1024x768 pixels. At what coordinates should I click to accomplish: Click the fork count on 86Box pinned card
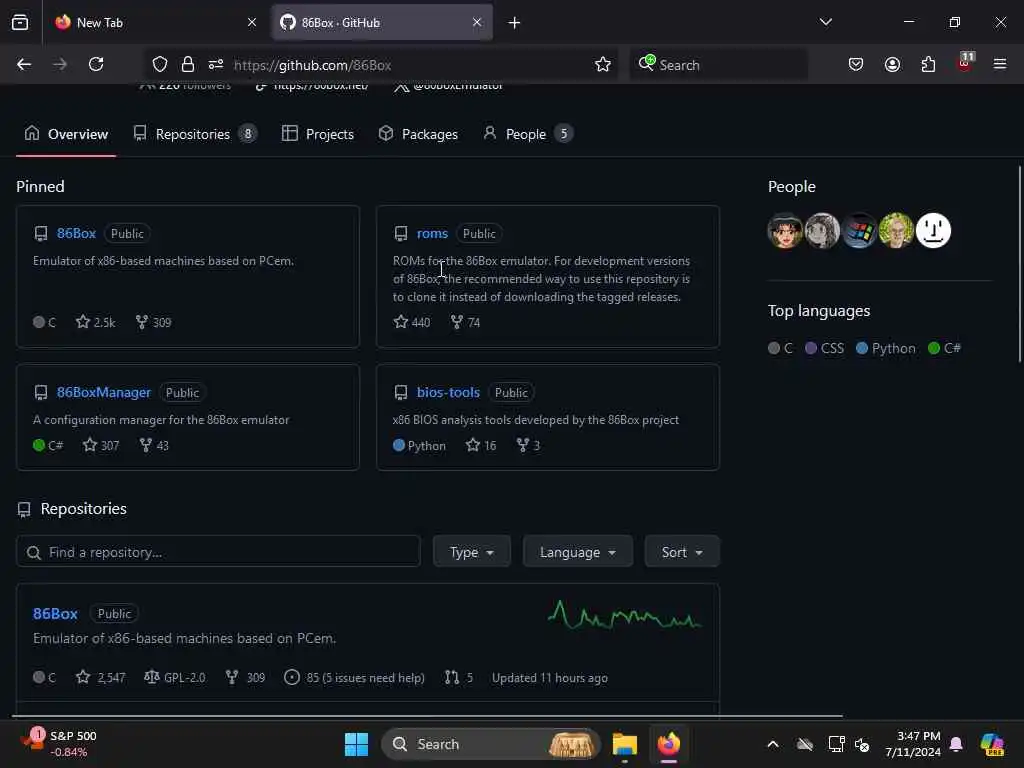coord(153,322)
